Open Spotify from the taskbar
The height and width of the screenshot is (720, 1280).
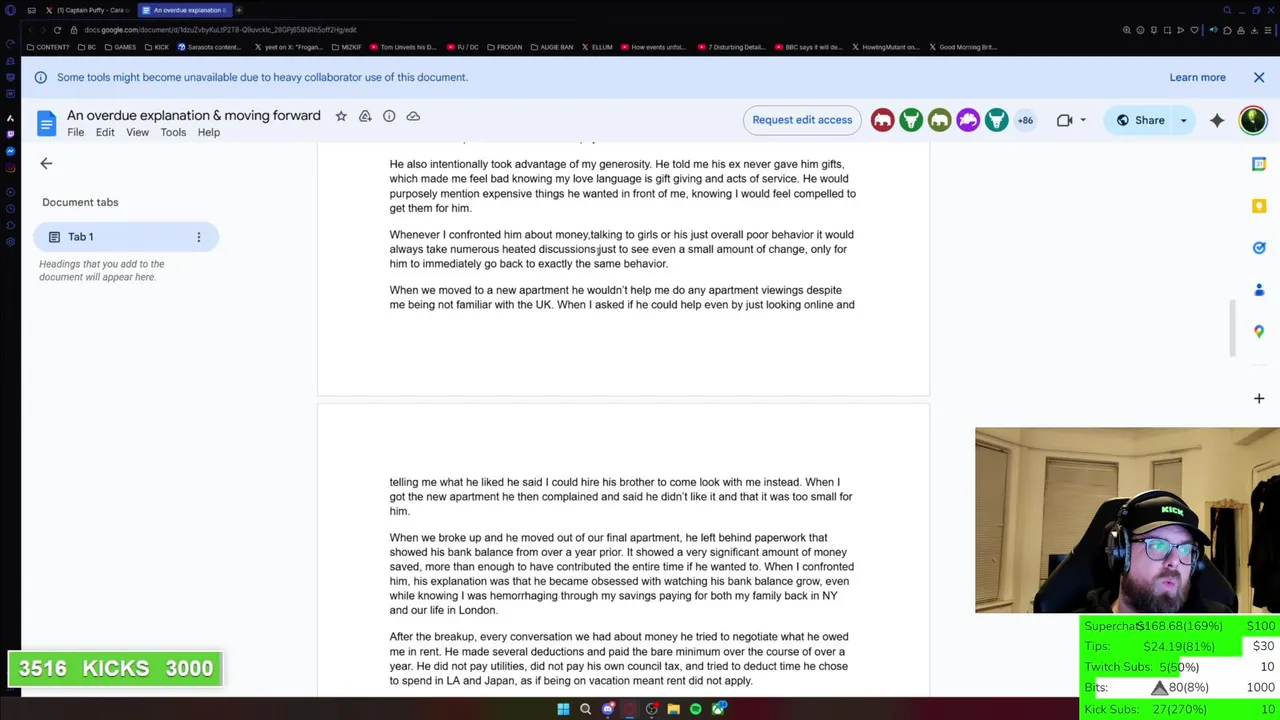coord(696,709)
